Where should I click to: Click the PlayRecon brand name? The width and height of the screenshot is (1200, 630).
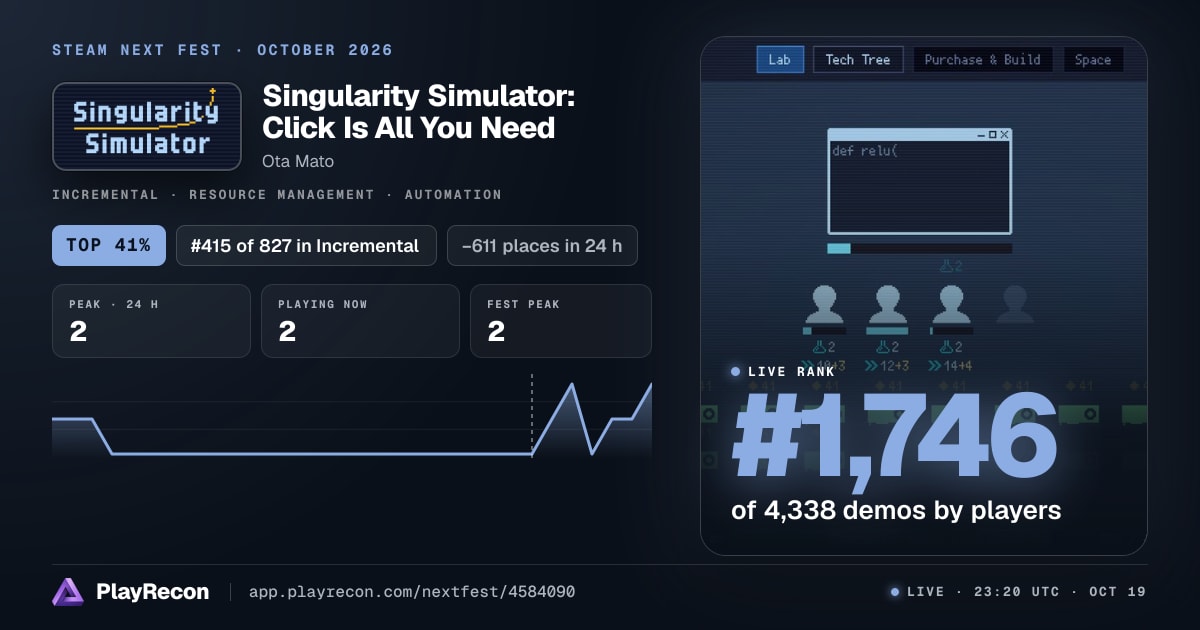153,592
